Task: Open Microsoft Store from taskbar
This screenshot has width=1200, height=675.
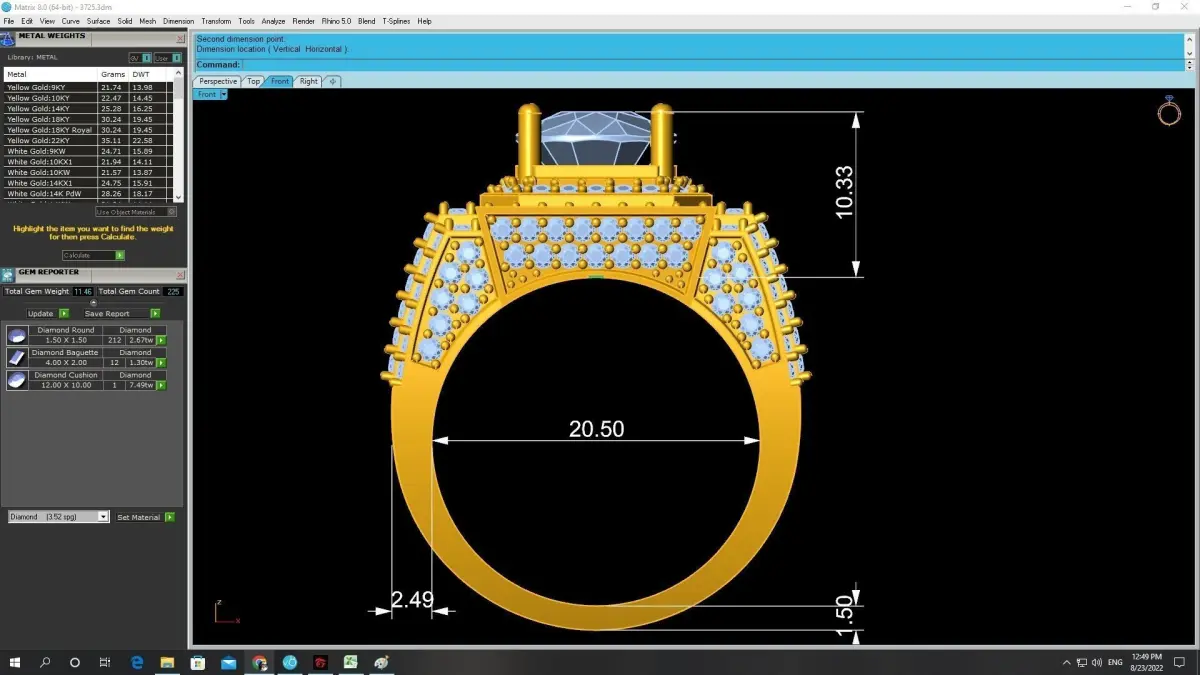Action: (198, 663)
